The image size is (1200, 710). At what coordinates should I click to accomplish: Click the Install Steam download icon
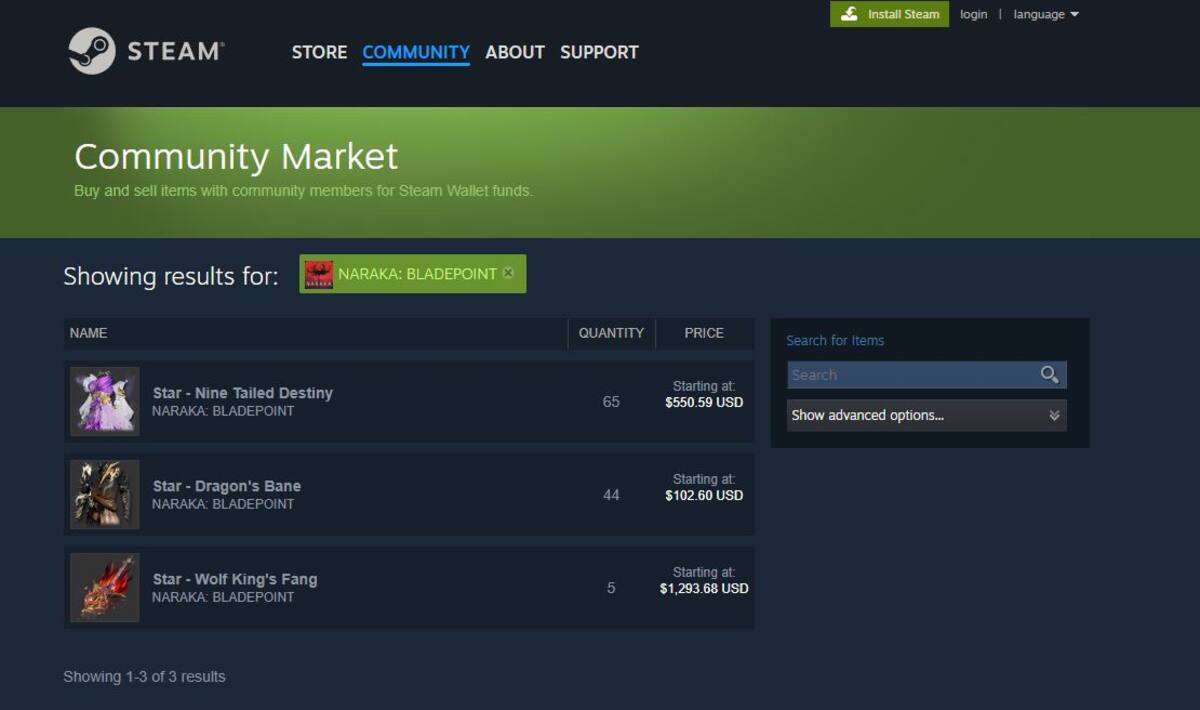pyautogui.click(x=849, y=14)
